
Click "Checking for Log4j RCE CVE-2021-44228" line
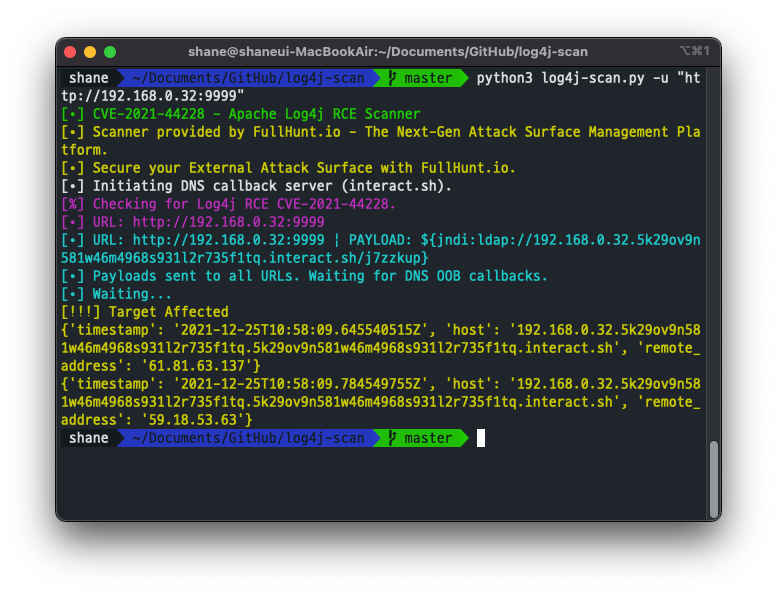tap(228, 204)
